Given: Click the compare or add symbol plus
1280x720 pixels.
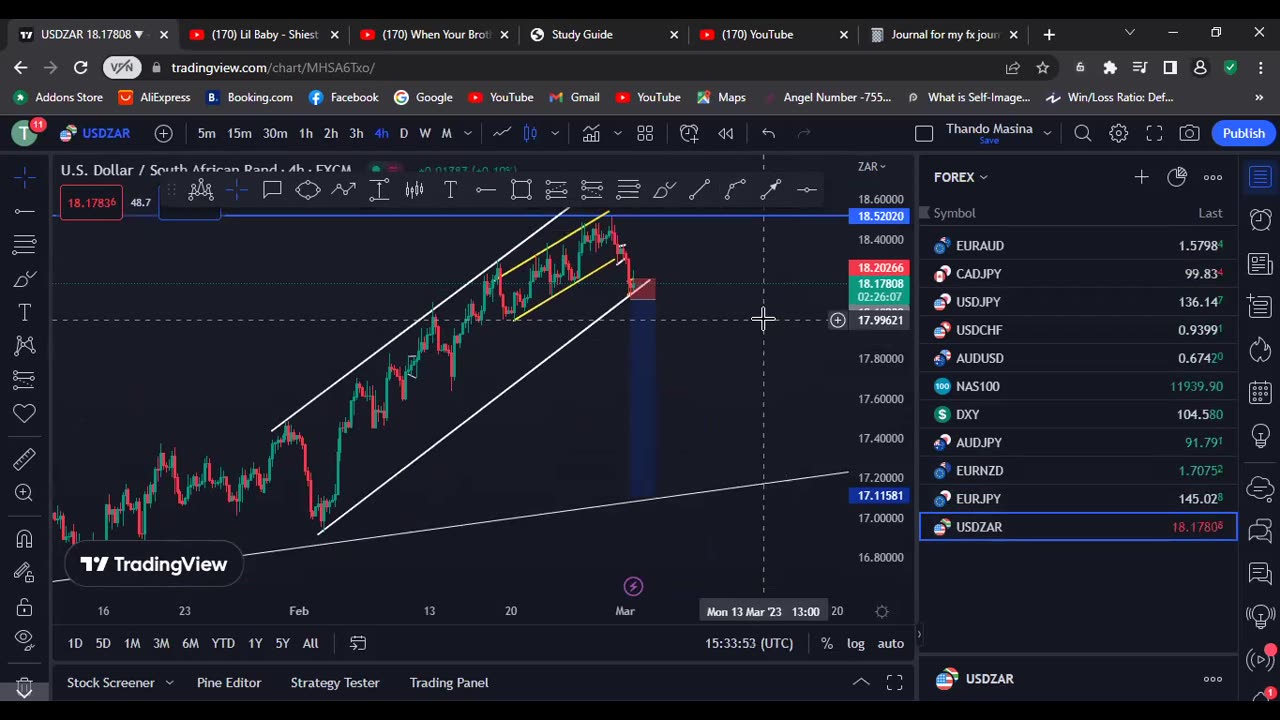Looking at the screenshot, I should 164,133.
